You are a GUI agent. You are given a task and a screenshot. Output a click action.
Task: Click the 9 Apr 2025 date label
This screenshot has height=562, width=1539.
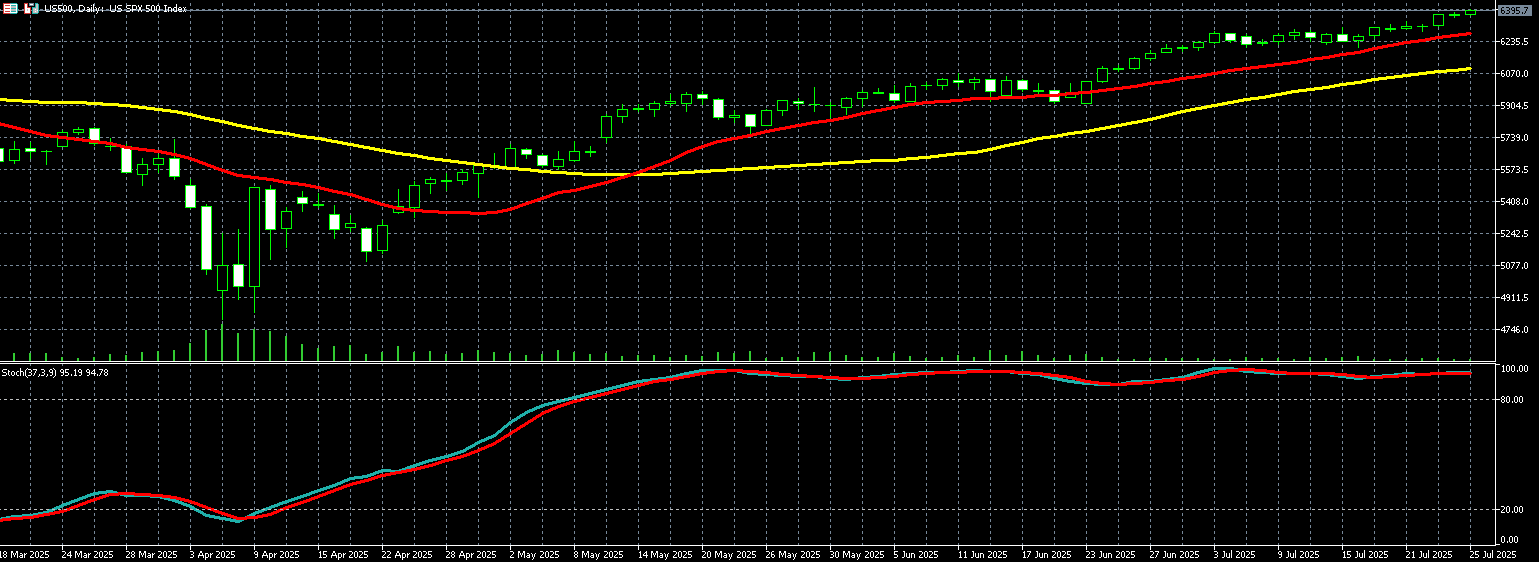[276, 554]
